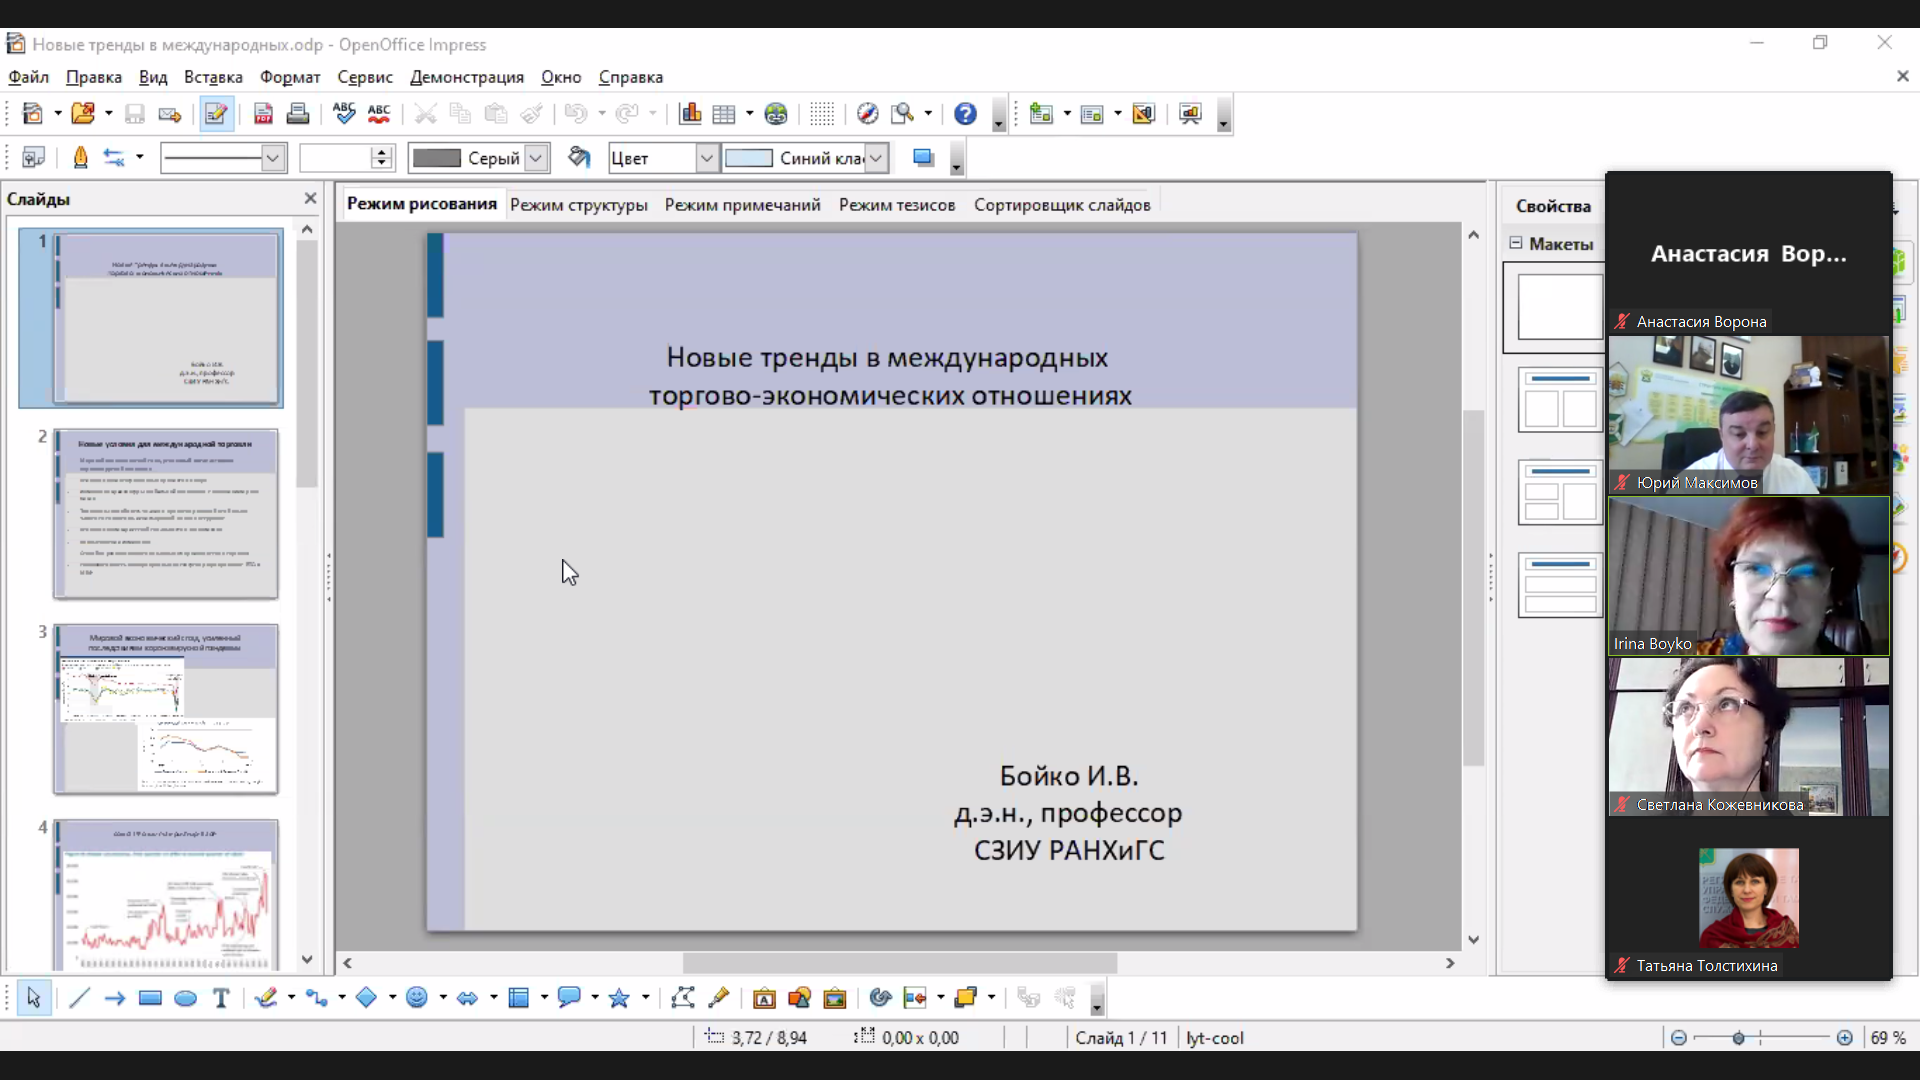Select slide 4 thumbnail
The height and width of the screenshot is (1080, 1920).
tap(166, 894)
